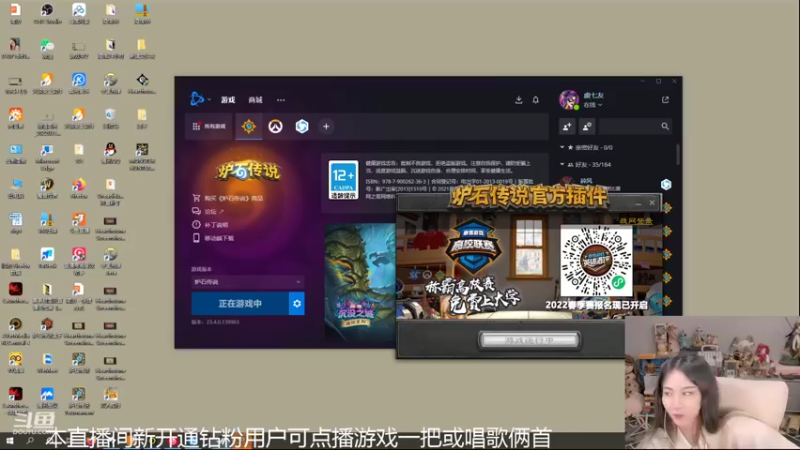Open the downloads icon in Battle.net header

[x=518, y=99]
